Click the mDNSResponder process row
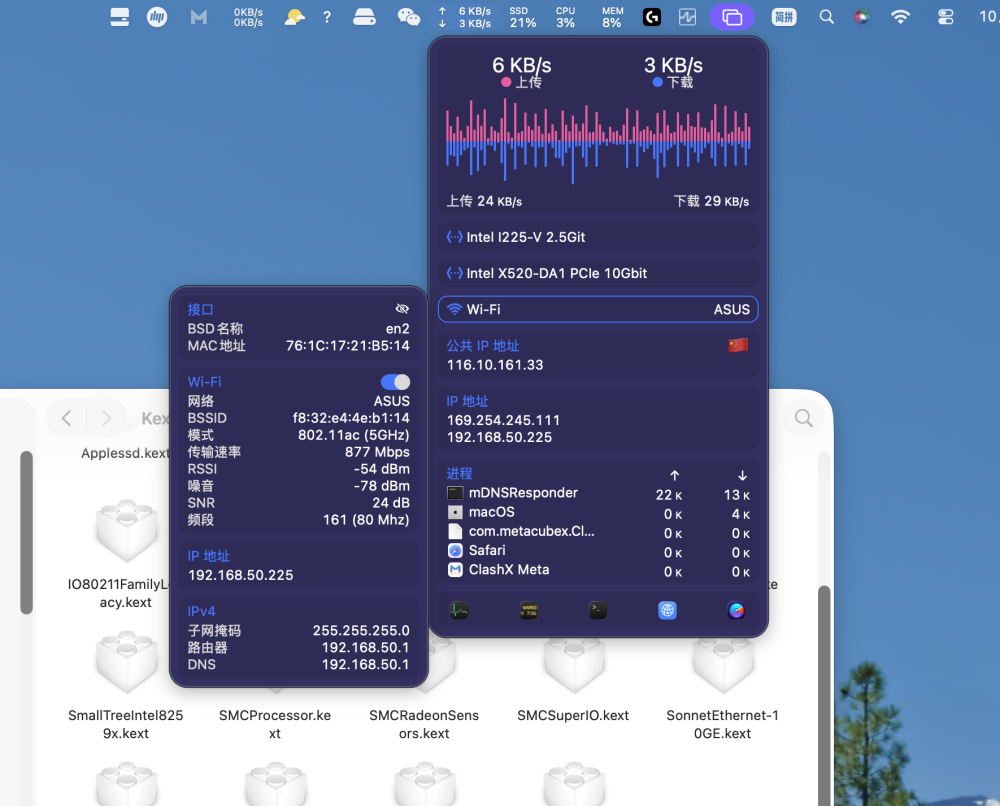 [598, 494]
